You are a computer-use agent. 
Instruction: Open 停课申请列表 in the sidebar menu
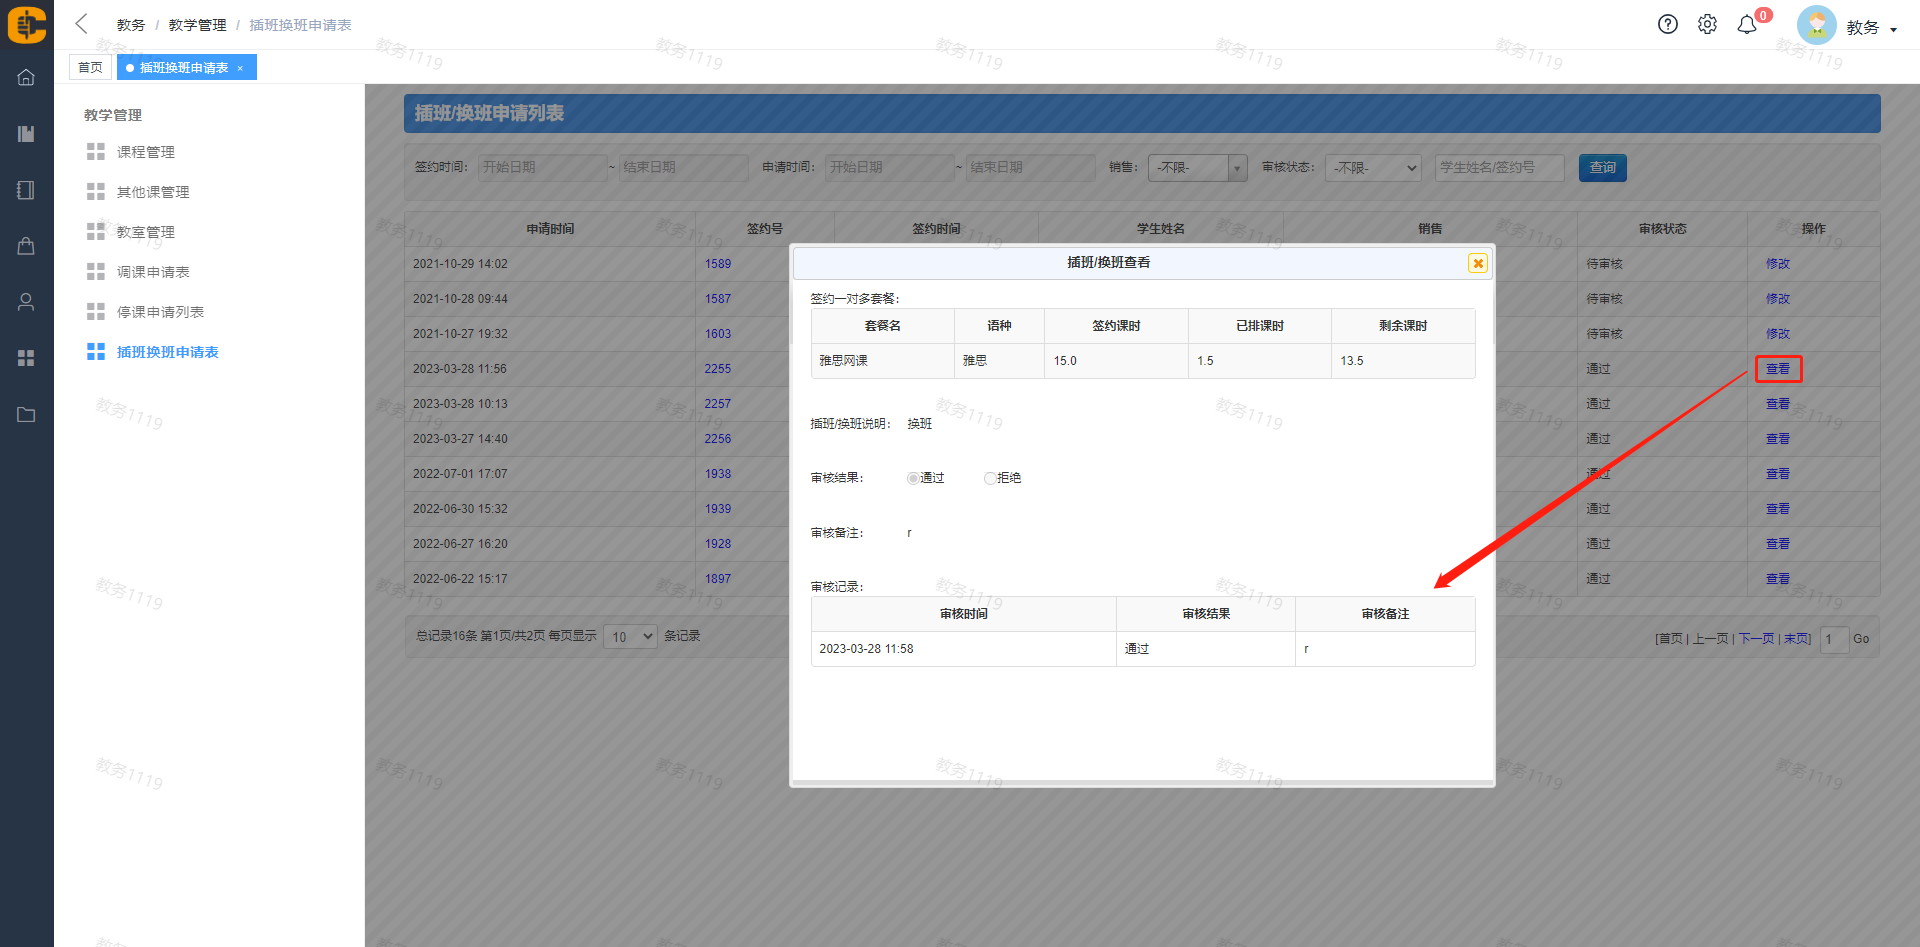coord(160,312)
